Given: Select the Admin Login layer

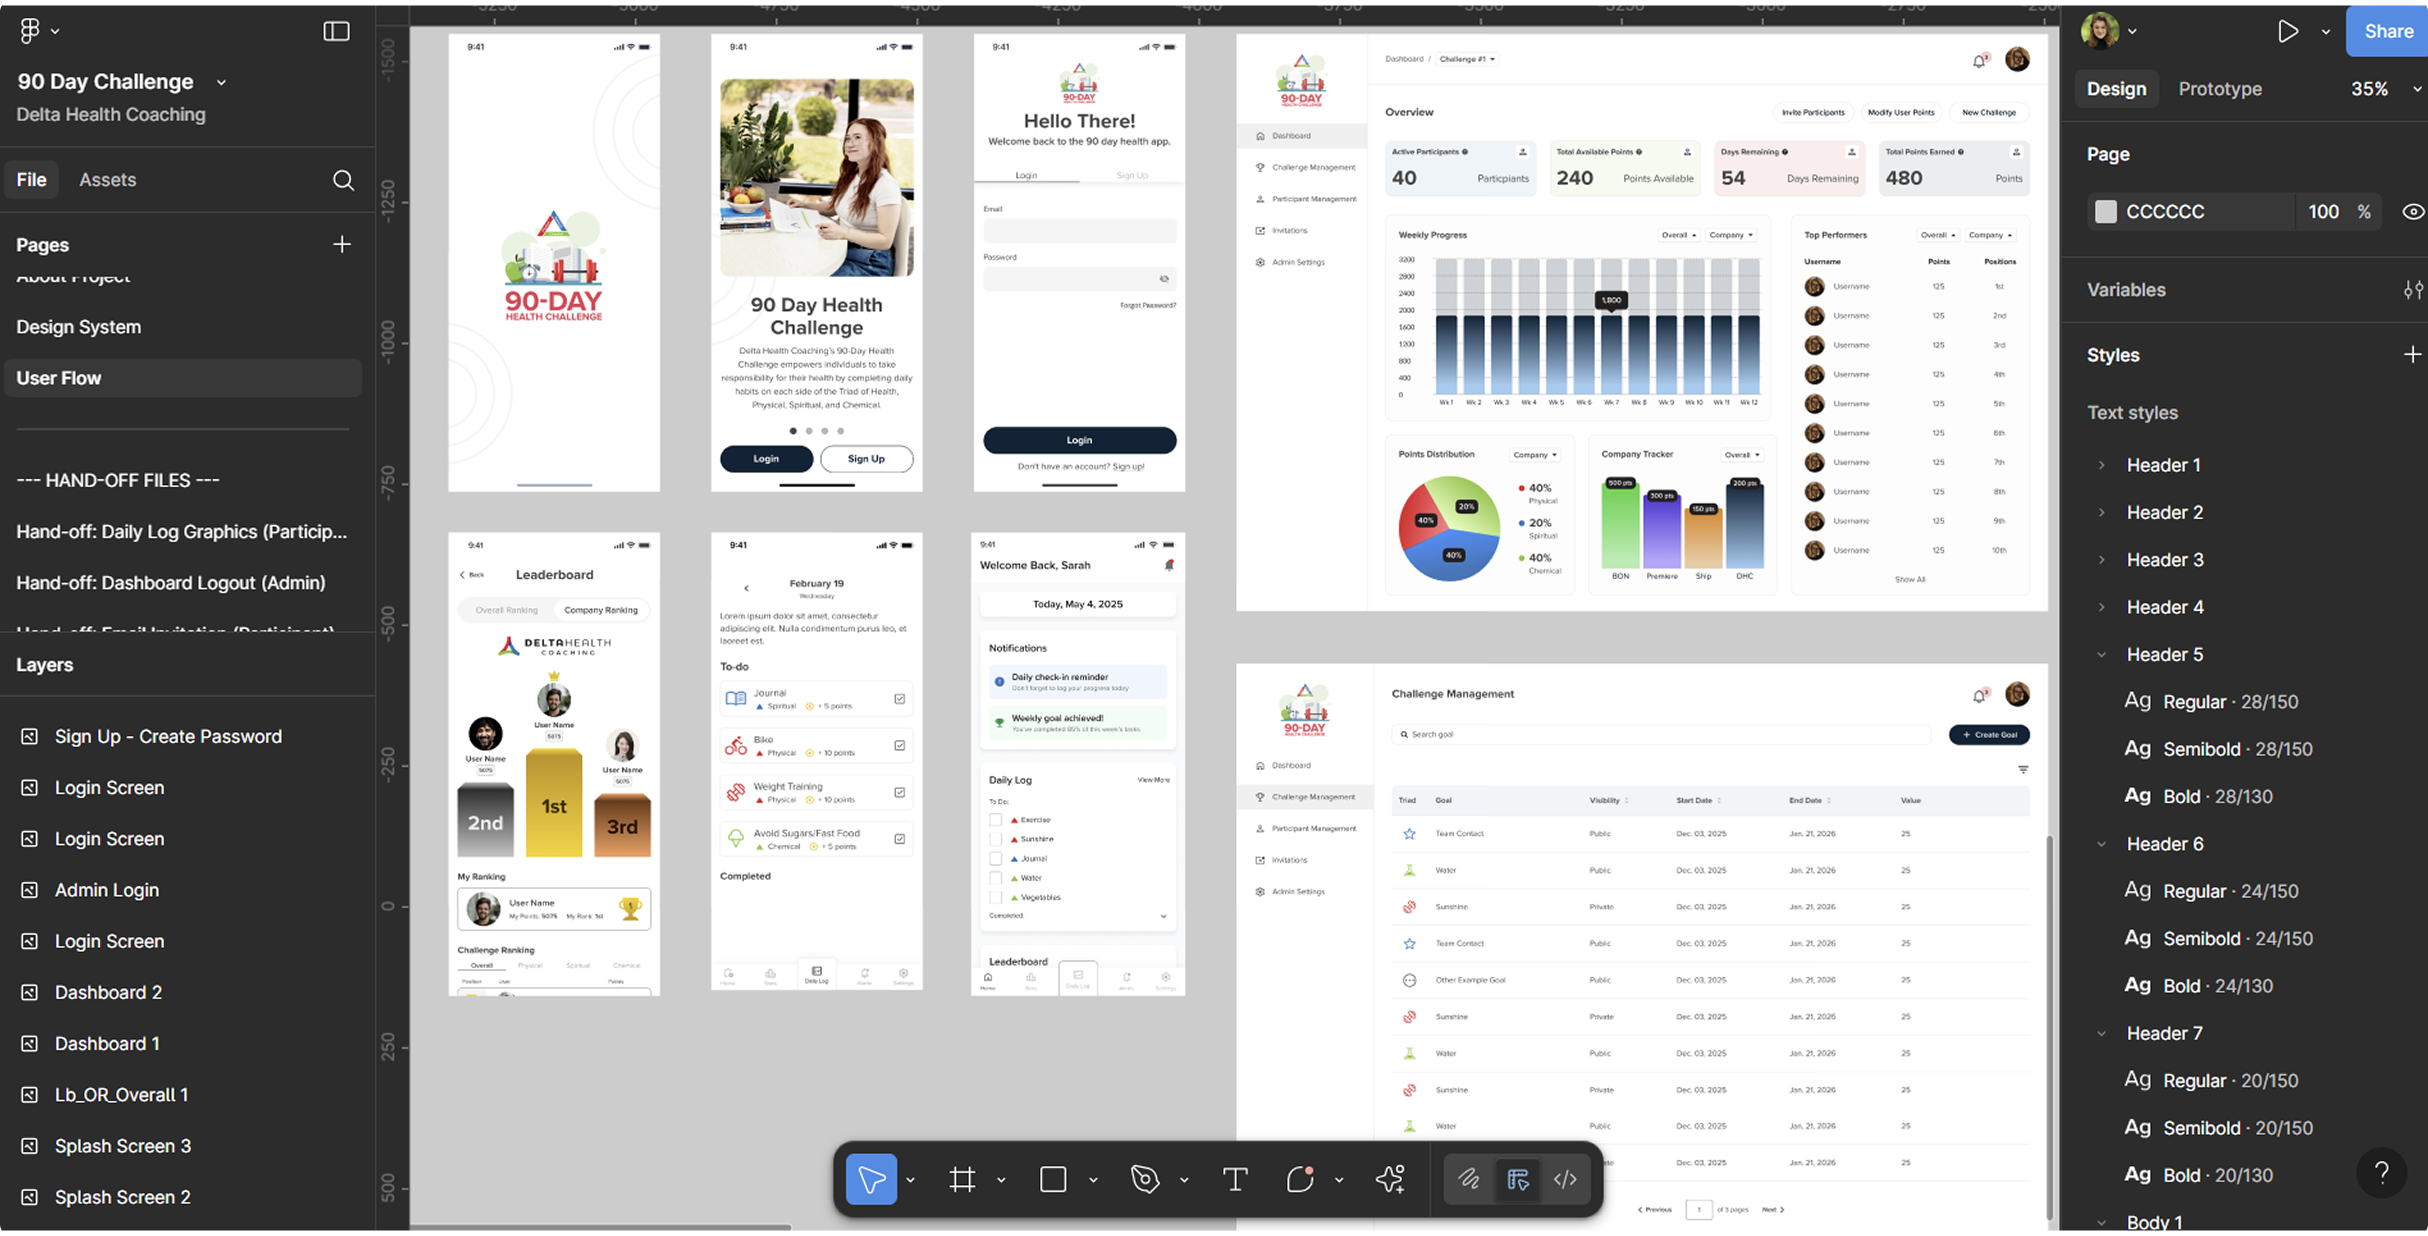Looking at the screenshot, I should pos(107,890).
